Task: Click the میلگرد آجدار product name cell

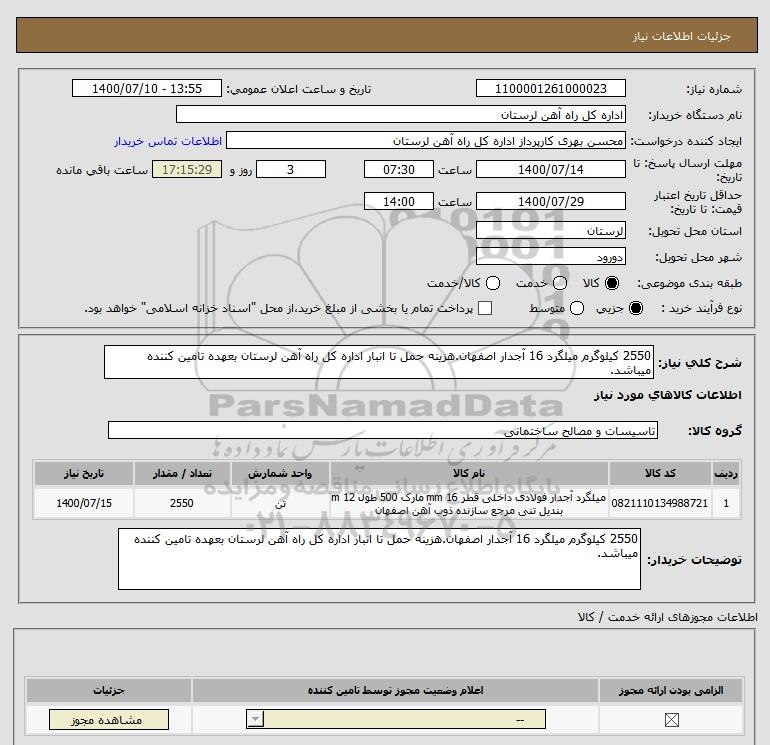Action: pos(469,503)
